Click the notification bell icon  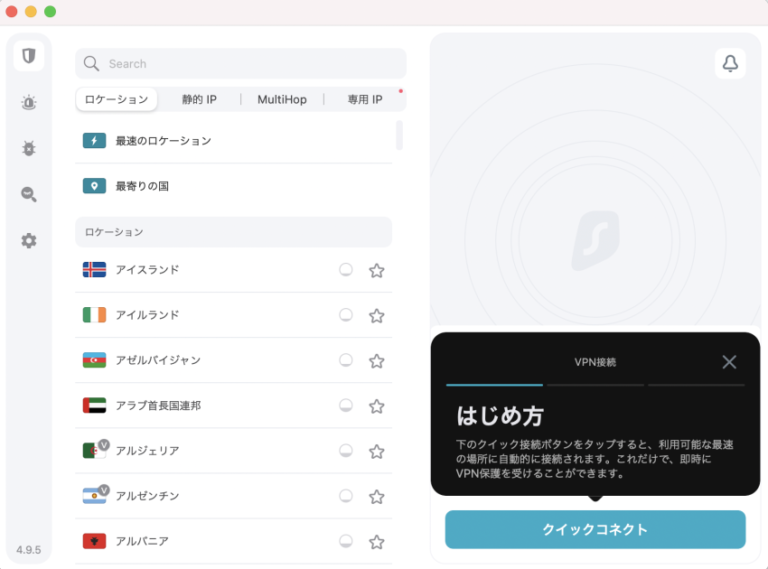point(730,64)
